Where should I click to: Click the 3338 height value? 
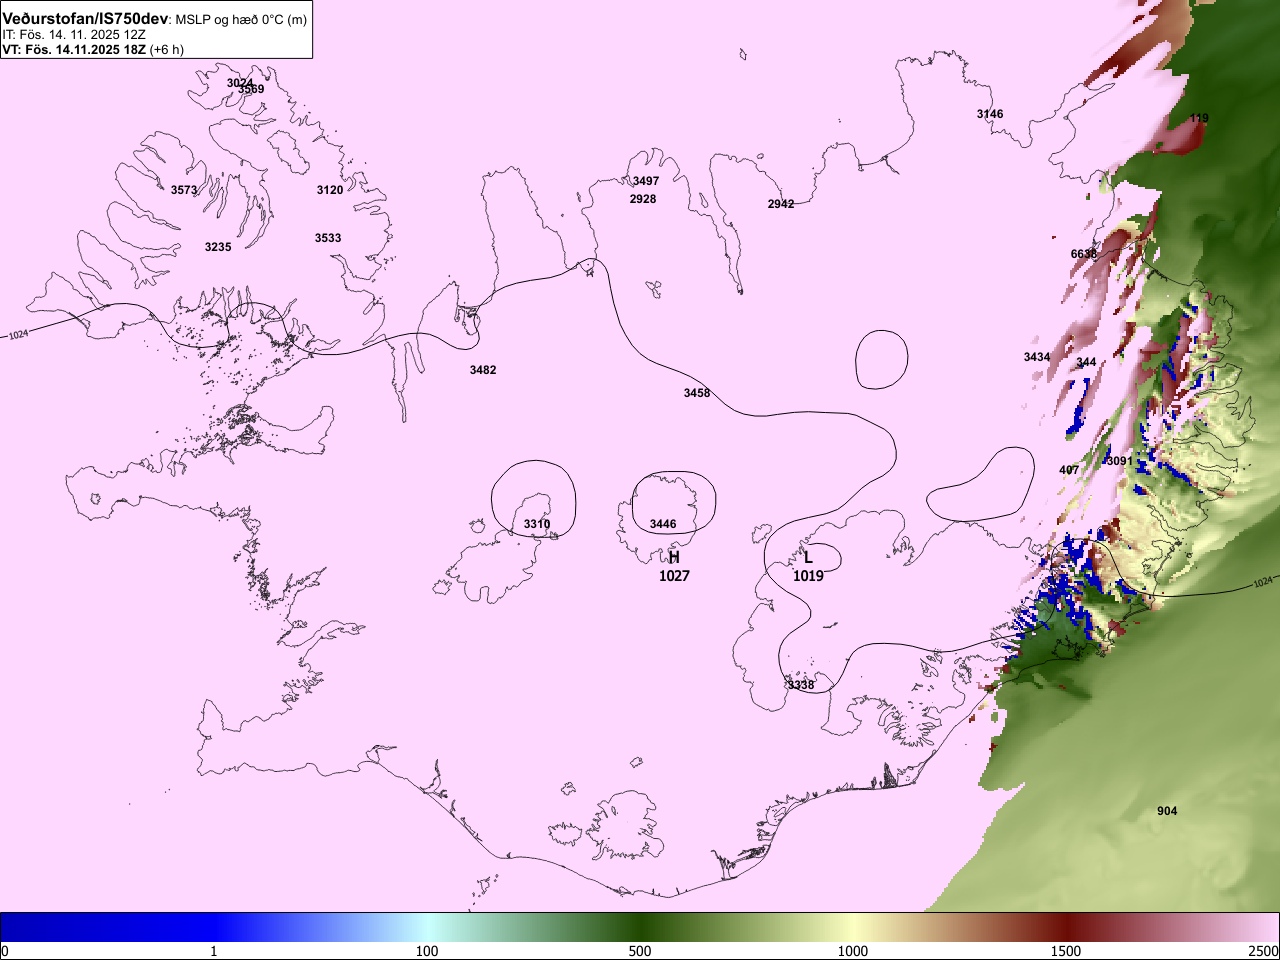tap(801, 685)
